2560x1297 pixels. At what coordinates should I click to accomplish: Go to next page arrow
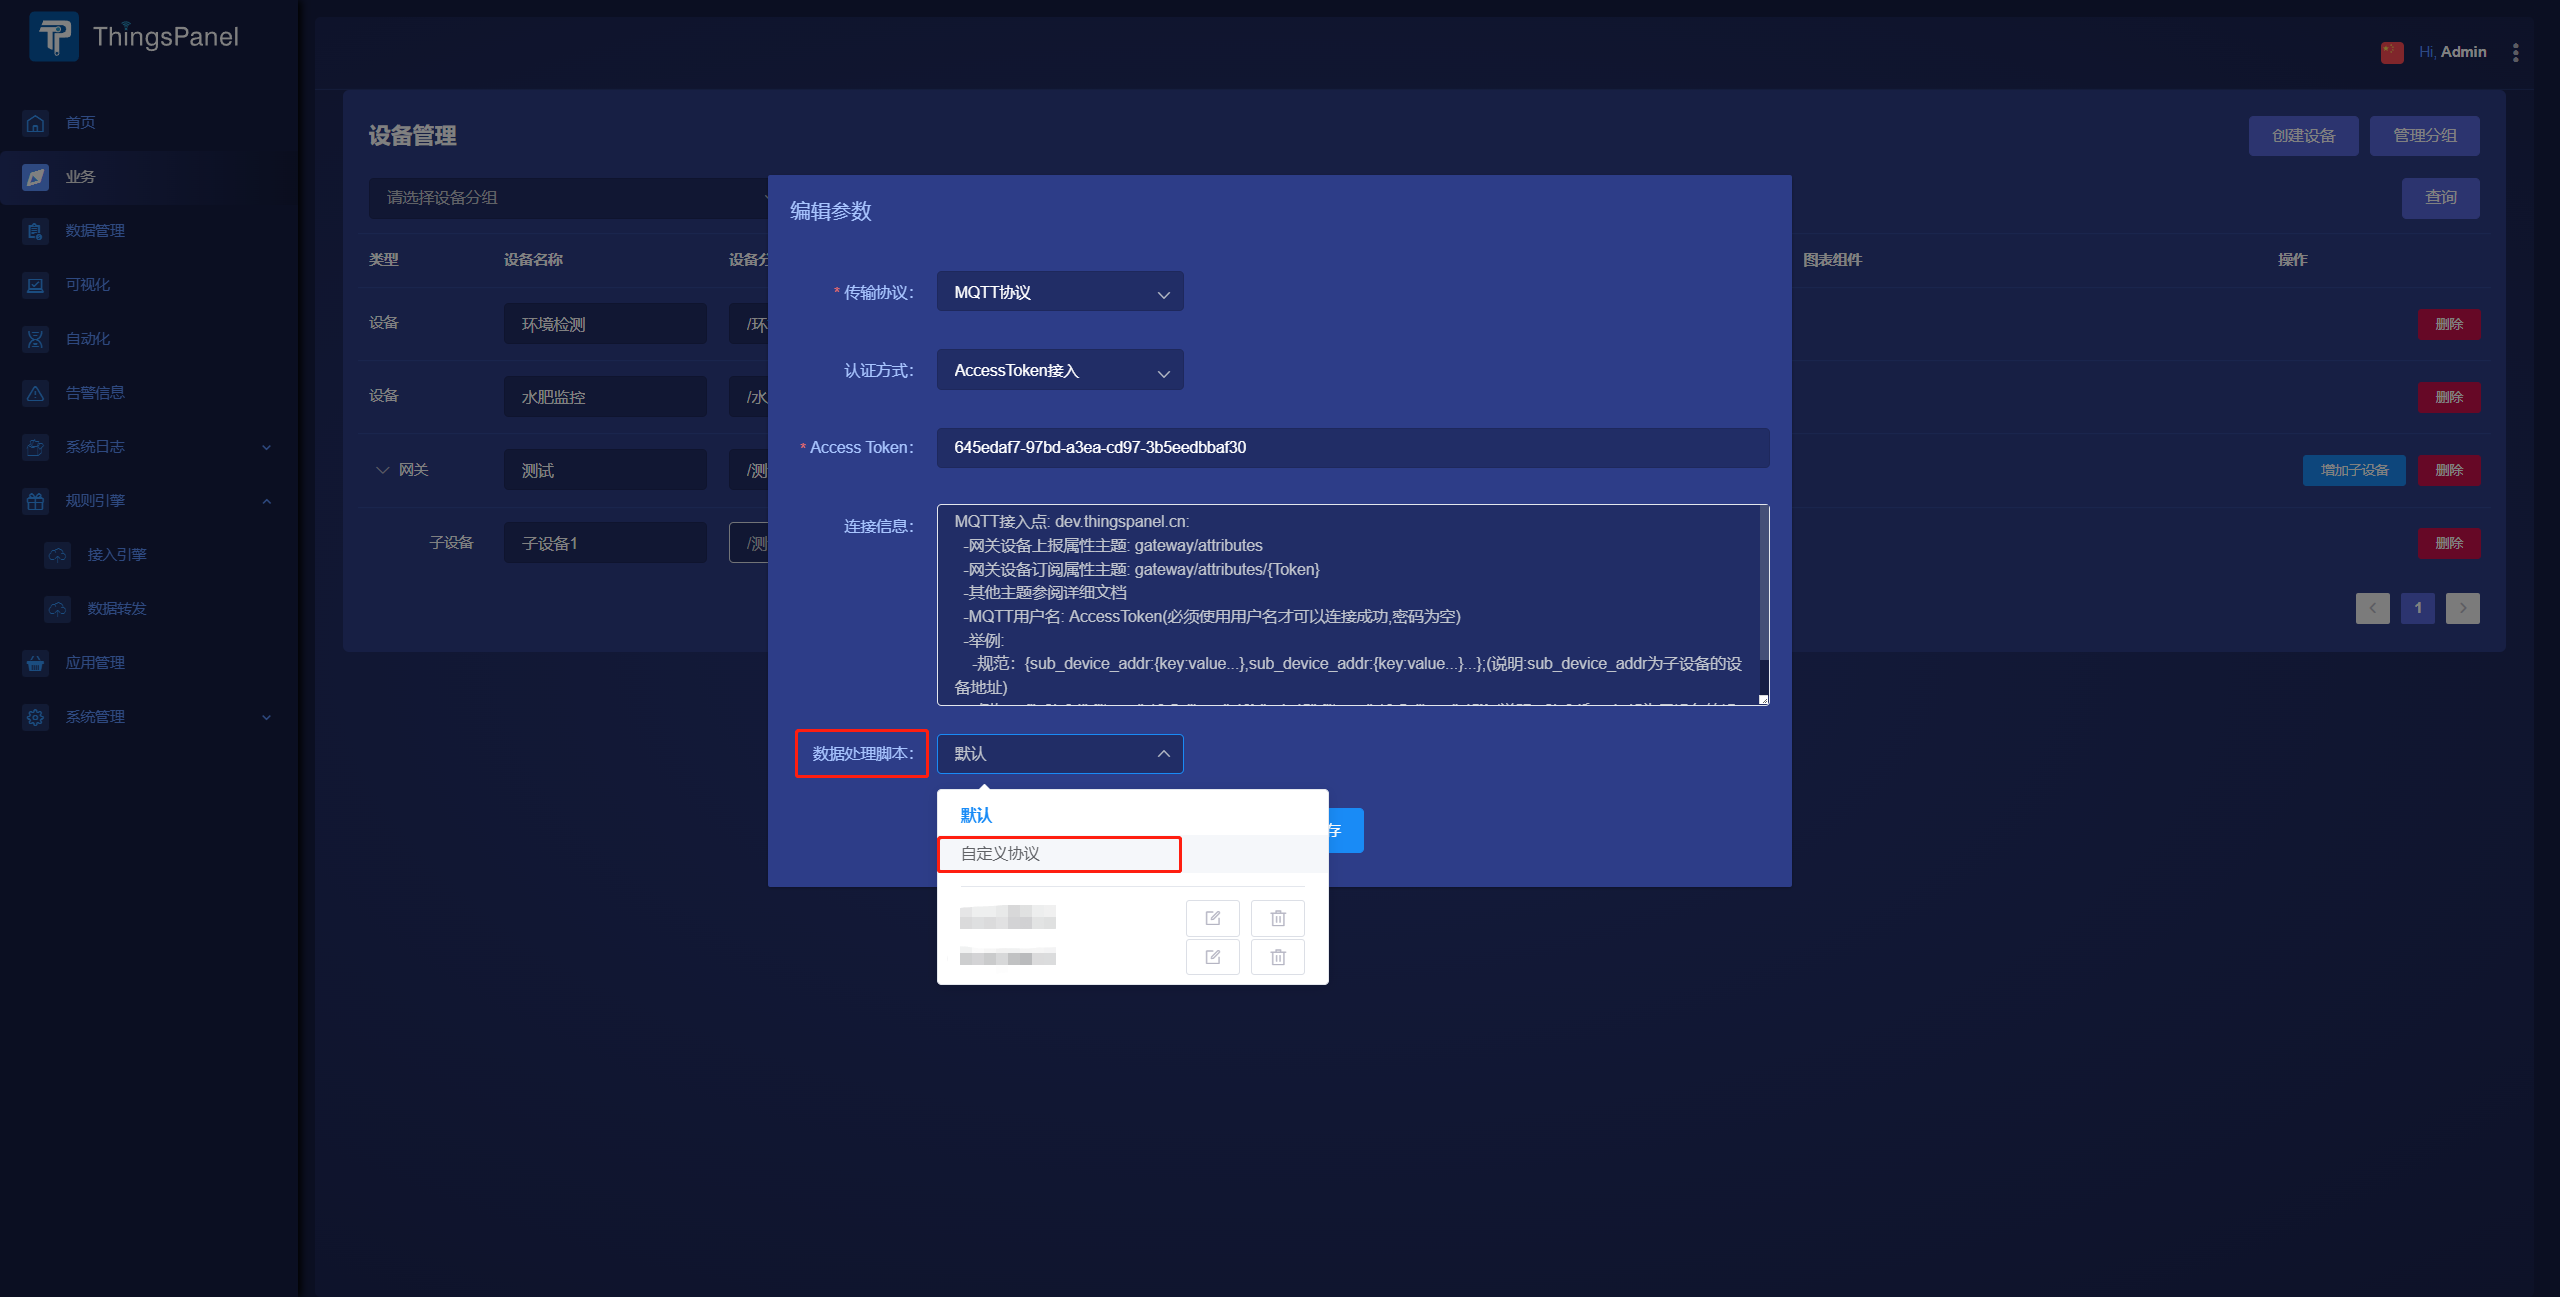point(2463,608)
